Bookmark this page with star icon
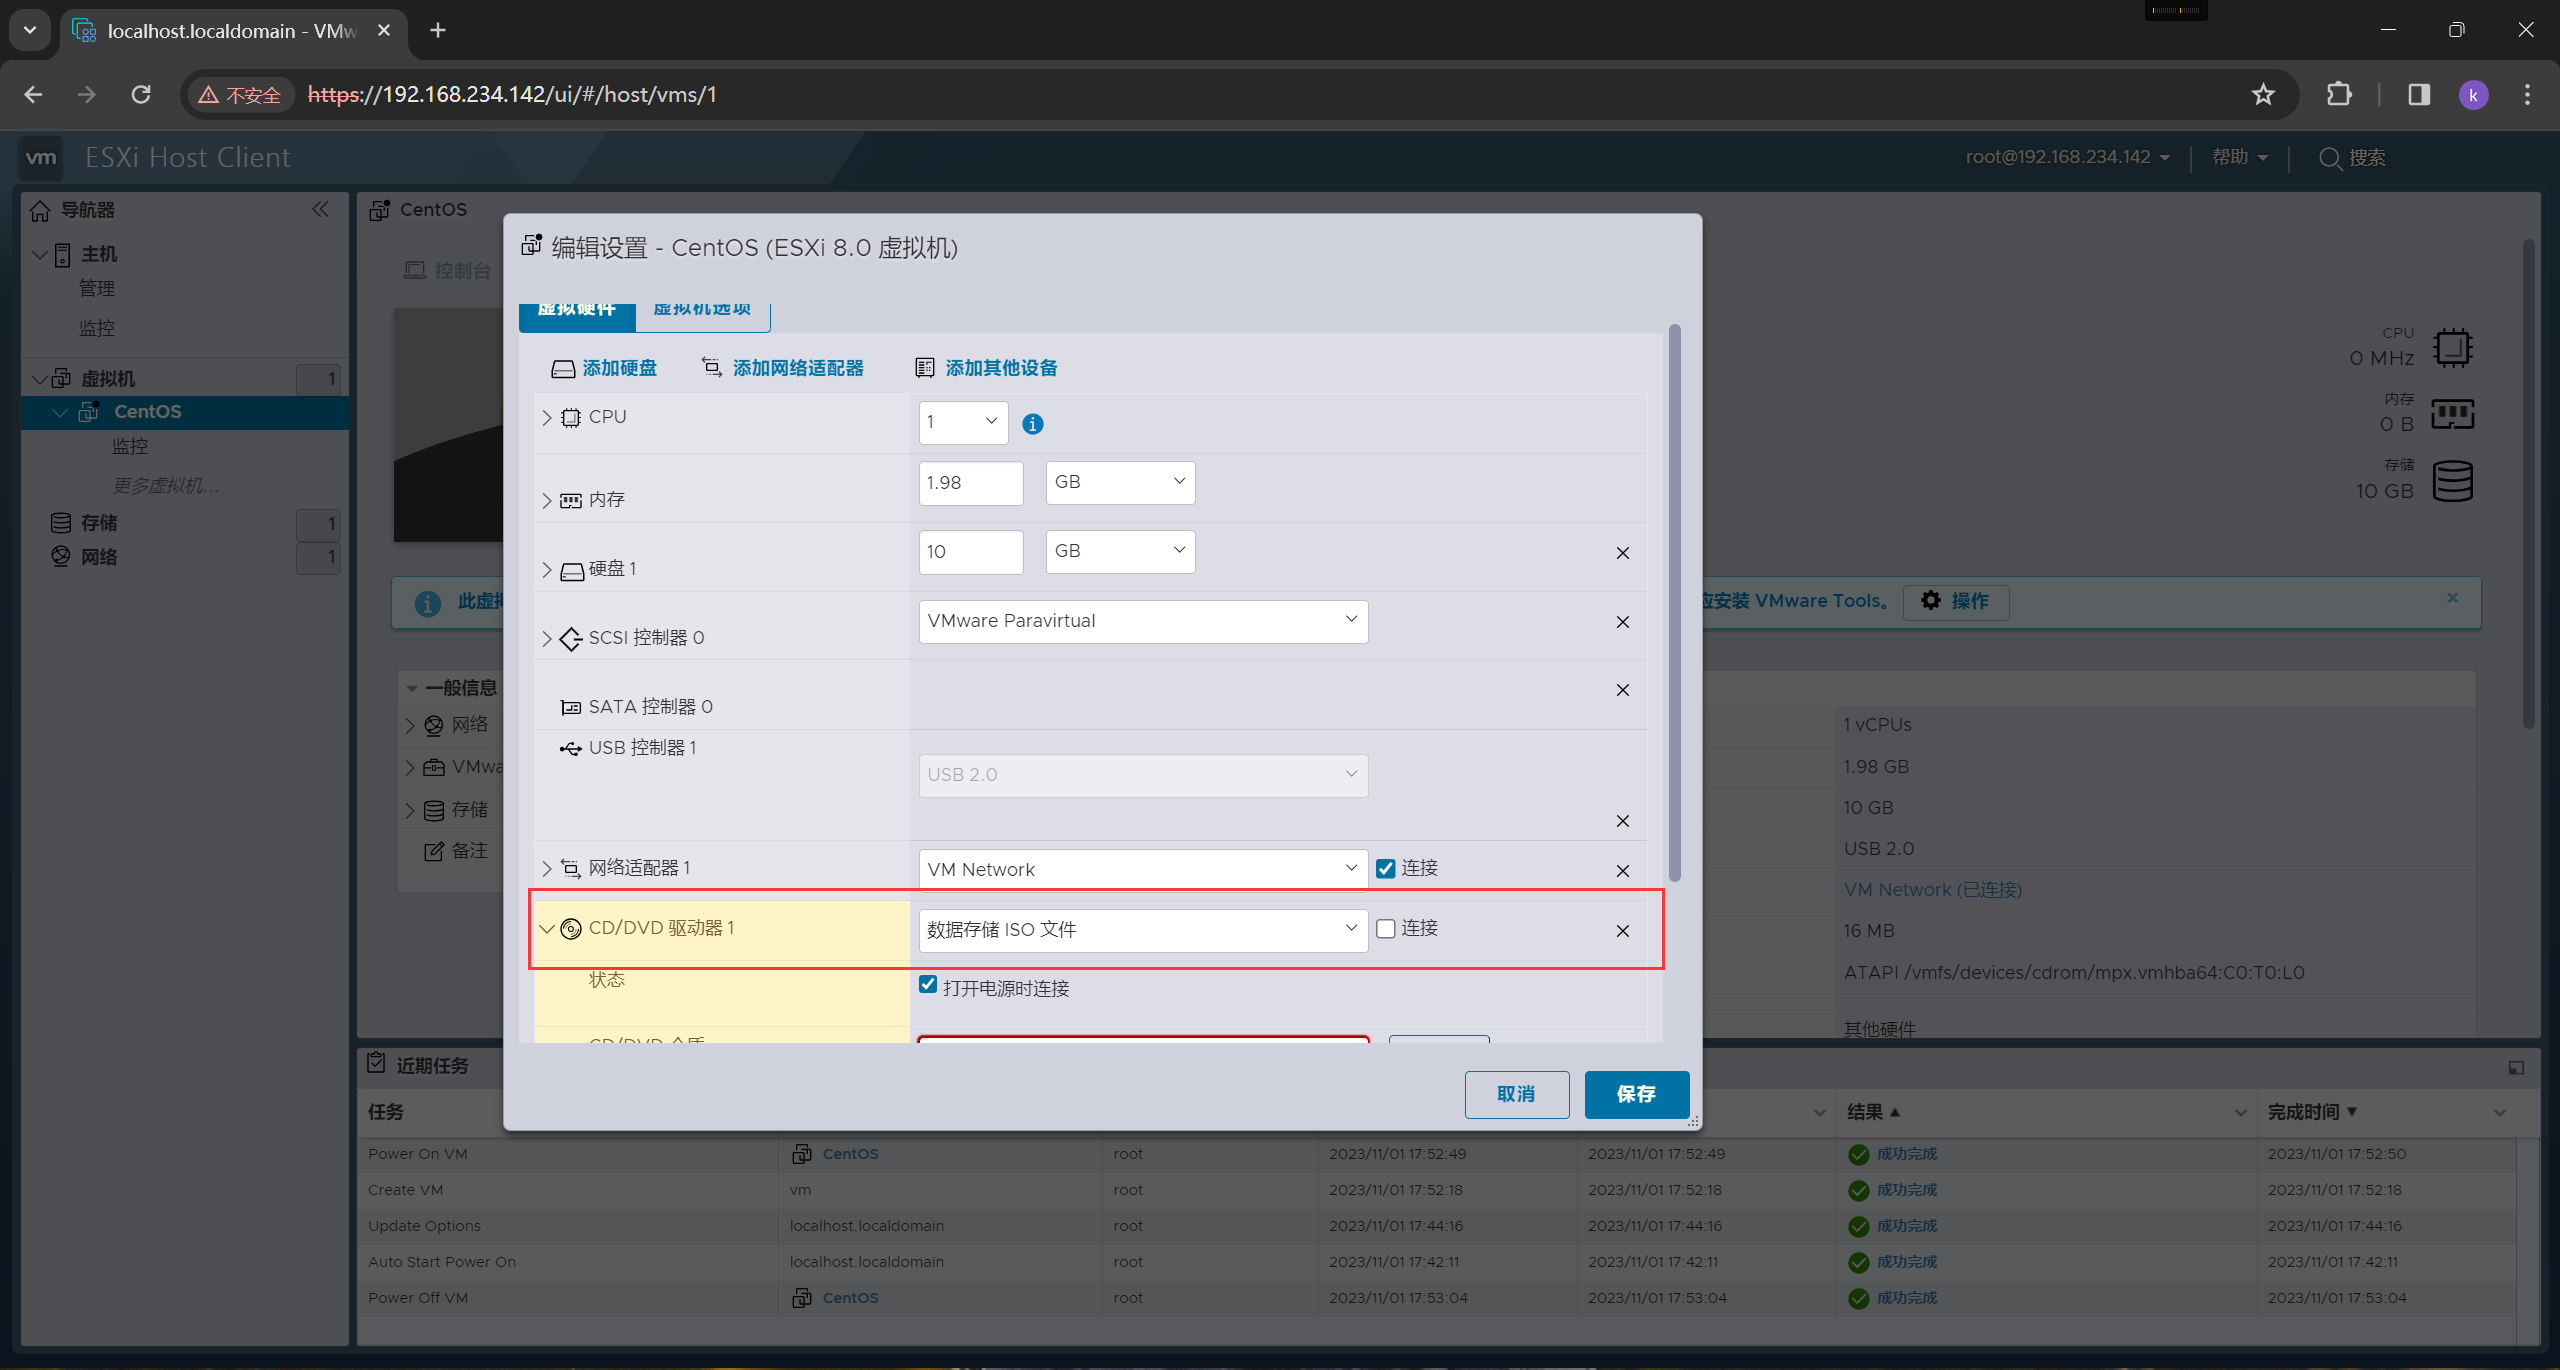Image resolution: width=2560 pixels, height=1370 pixels. 2263,94
